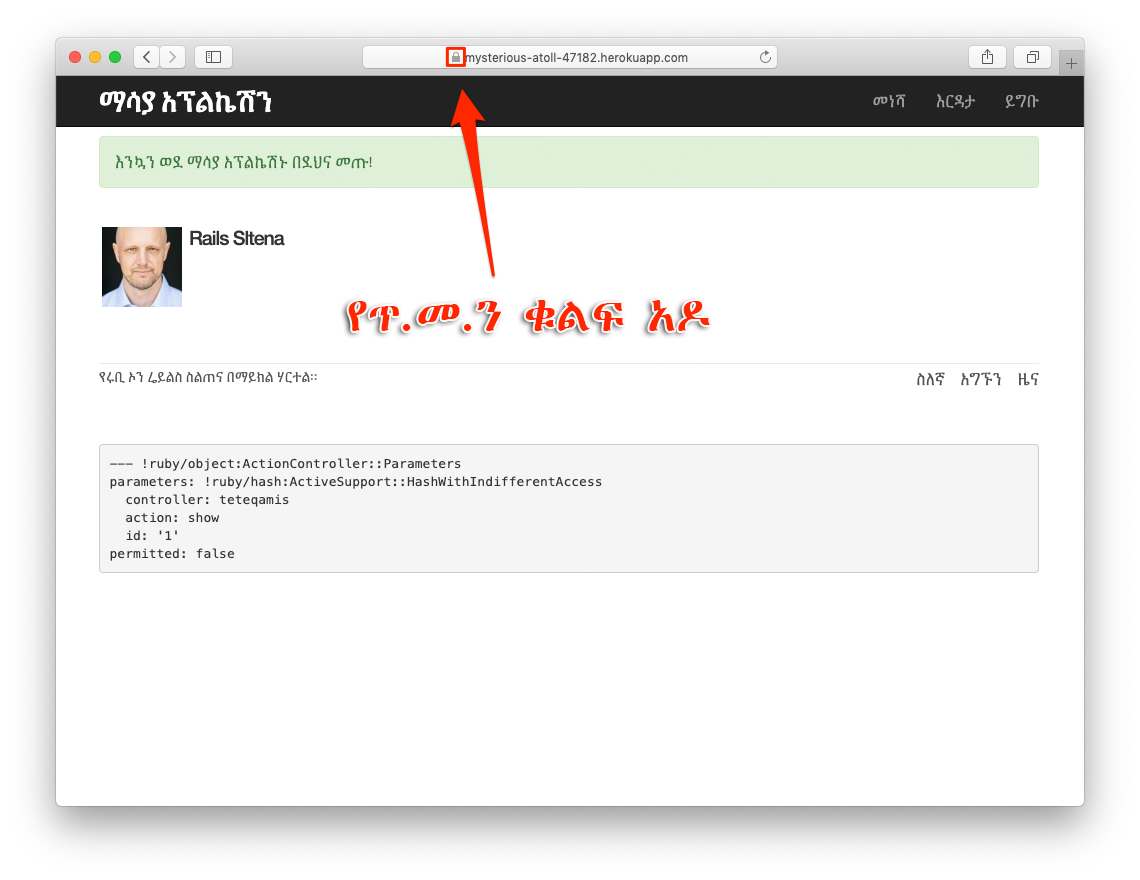Click the address bar mysterious-atoll-47182.herokuapp.com
1140x880 pixels.
(x=570, y=57)
